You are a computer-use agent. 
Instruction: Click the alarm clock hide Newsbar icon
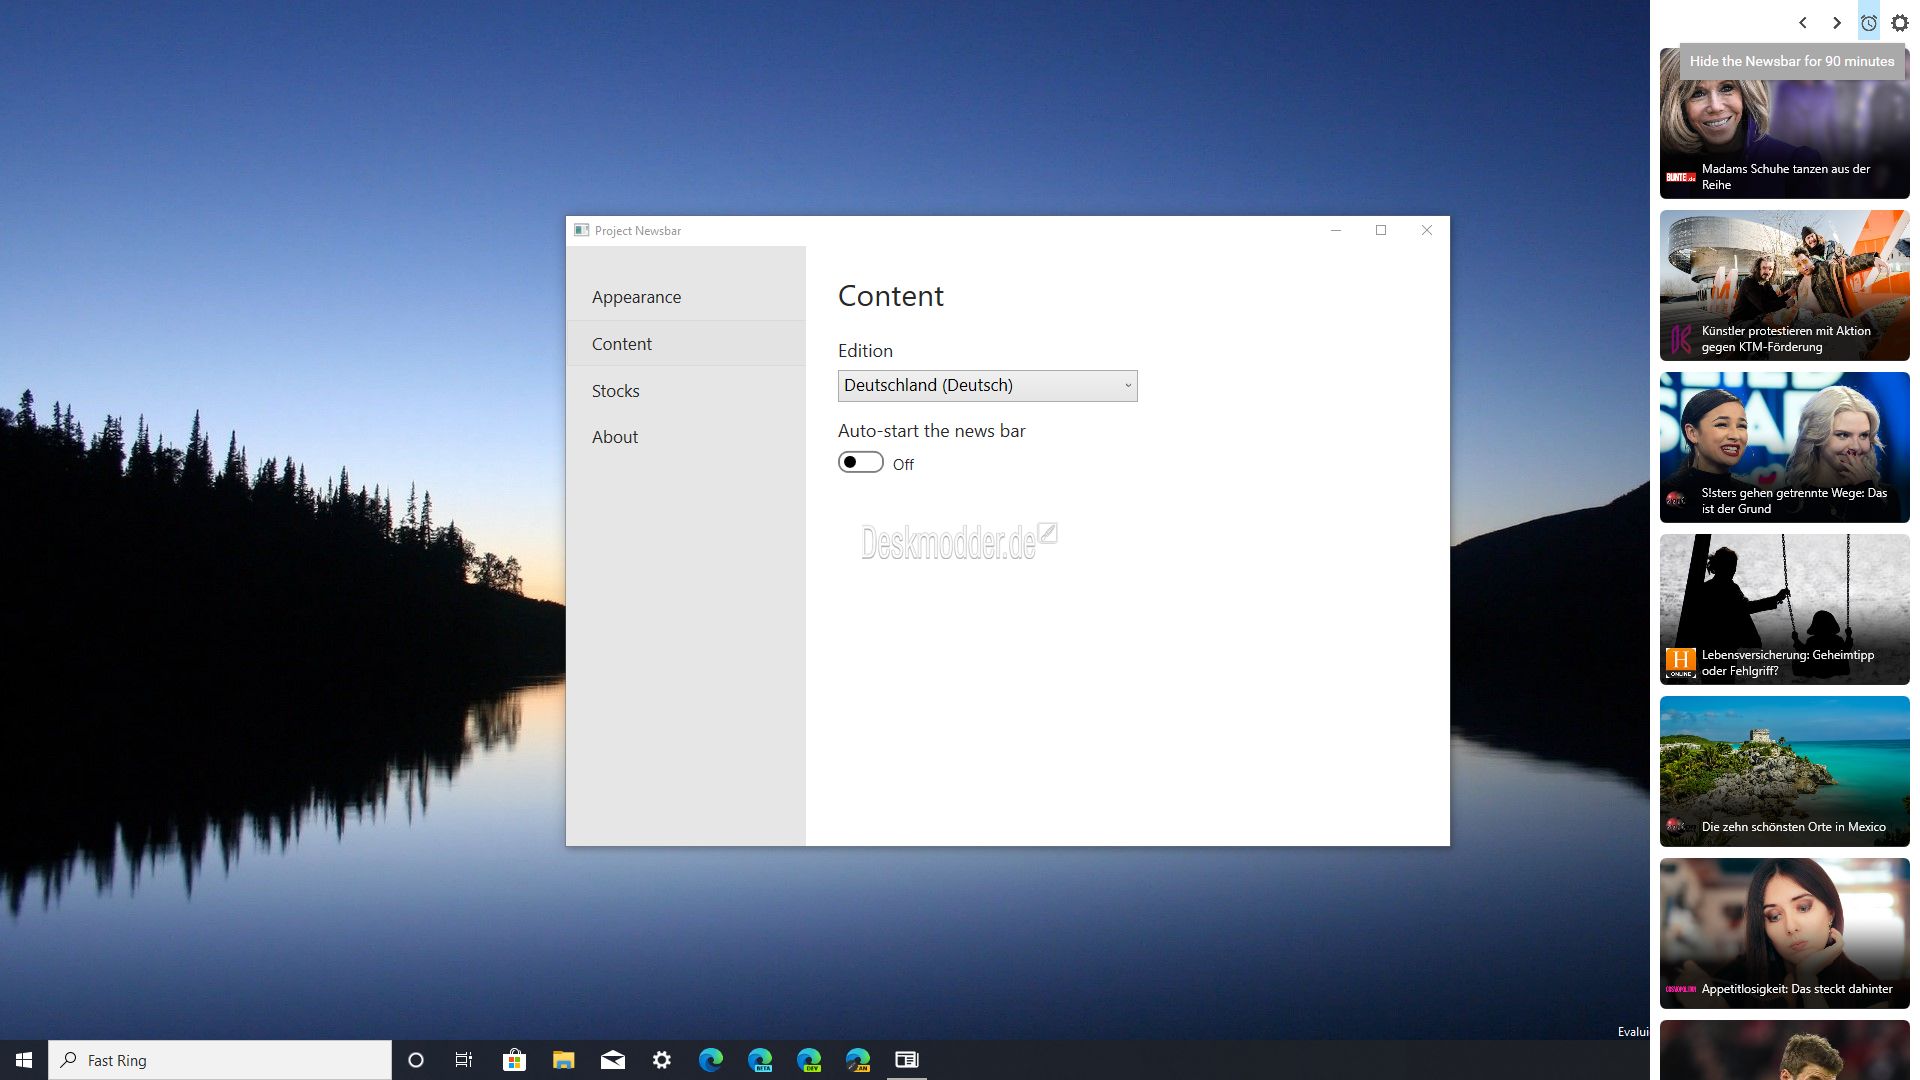click(x=1868, y=22)
